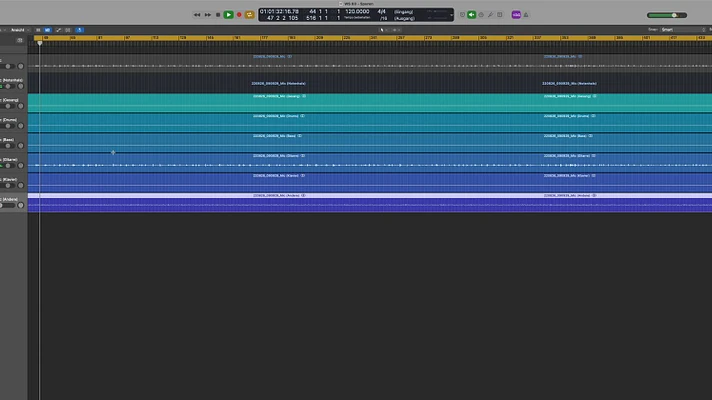Screen dimensions: 712x400
Task: Click the yellow cycle ruler strip
Action: tap(372, 38)
